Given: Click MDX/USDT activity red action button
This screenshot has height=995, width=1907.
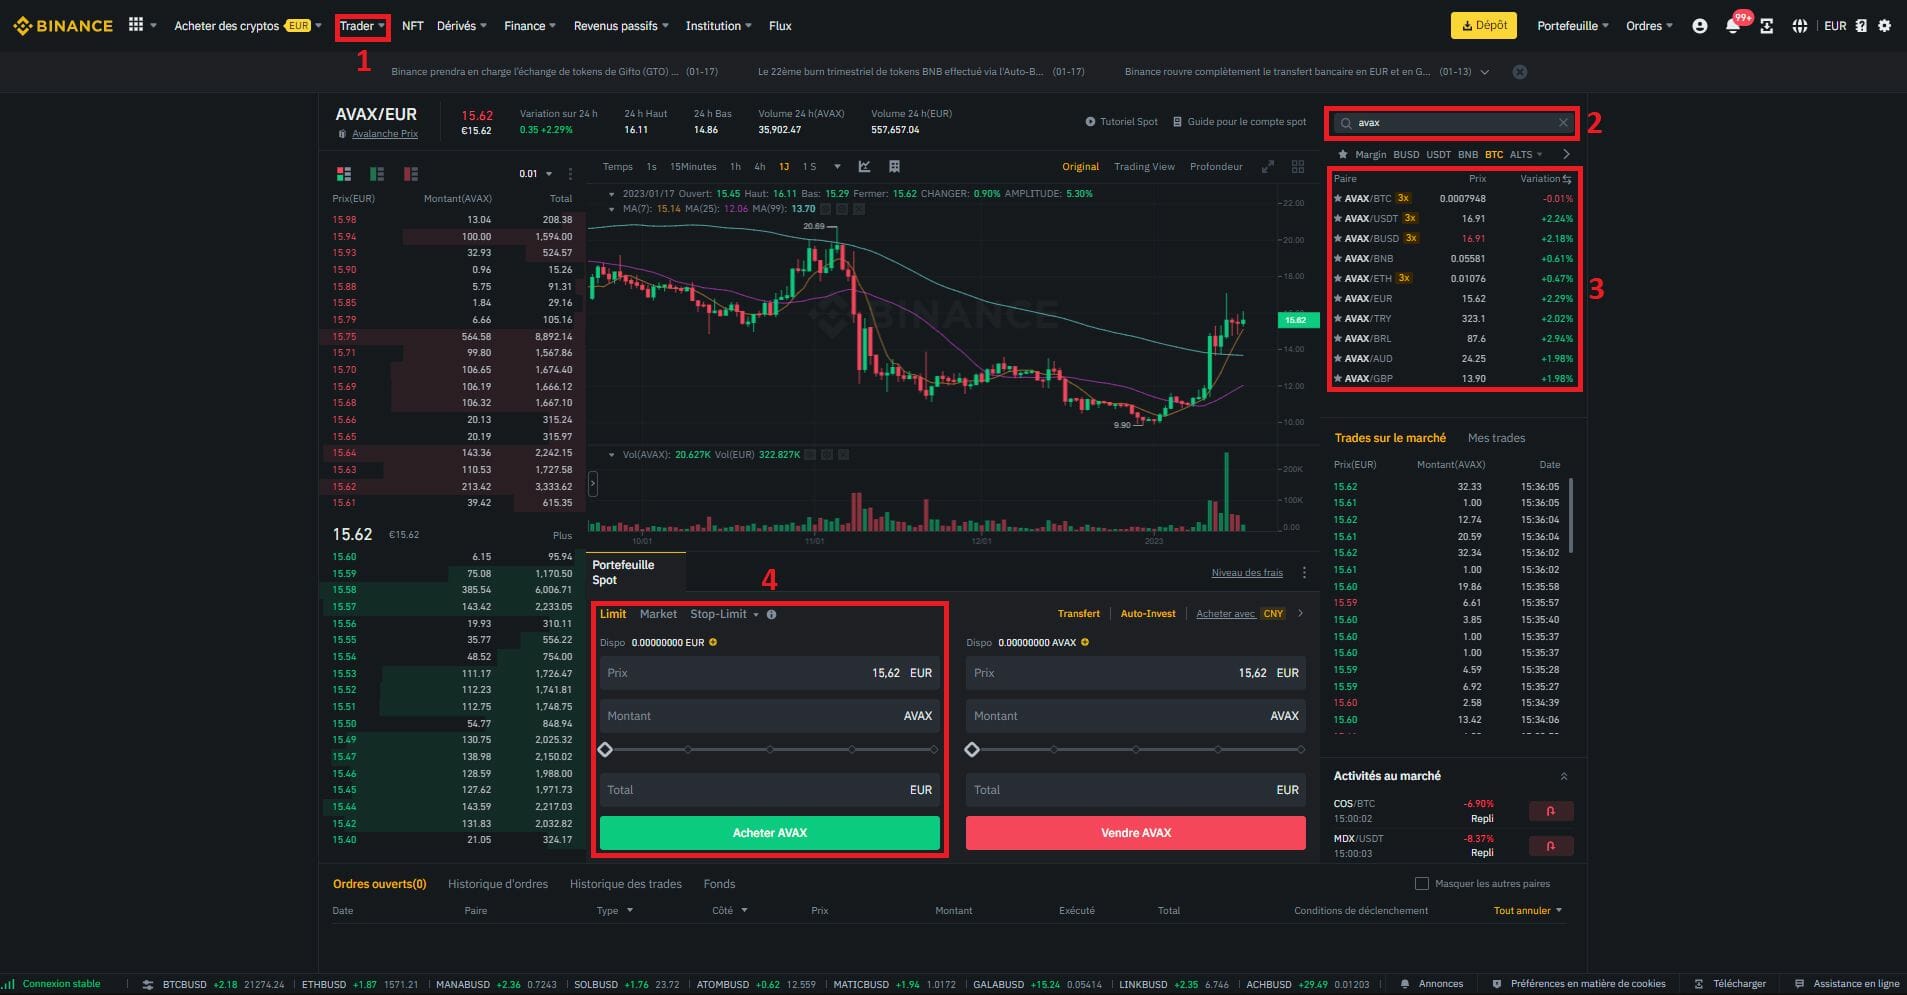Looking at the screenshot, I should pos(1551,846).
